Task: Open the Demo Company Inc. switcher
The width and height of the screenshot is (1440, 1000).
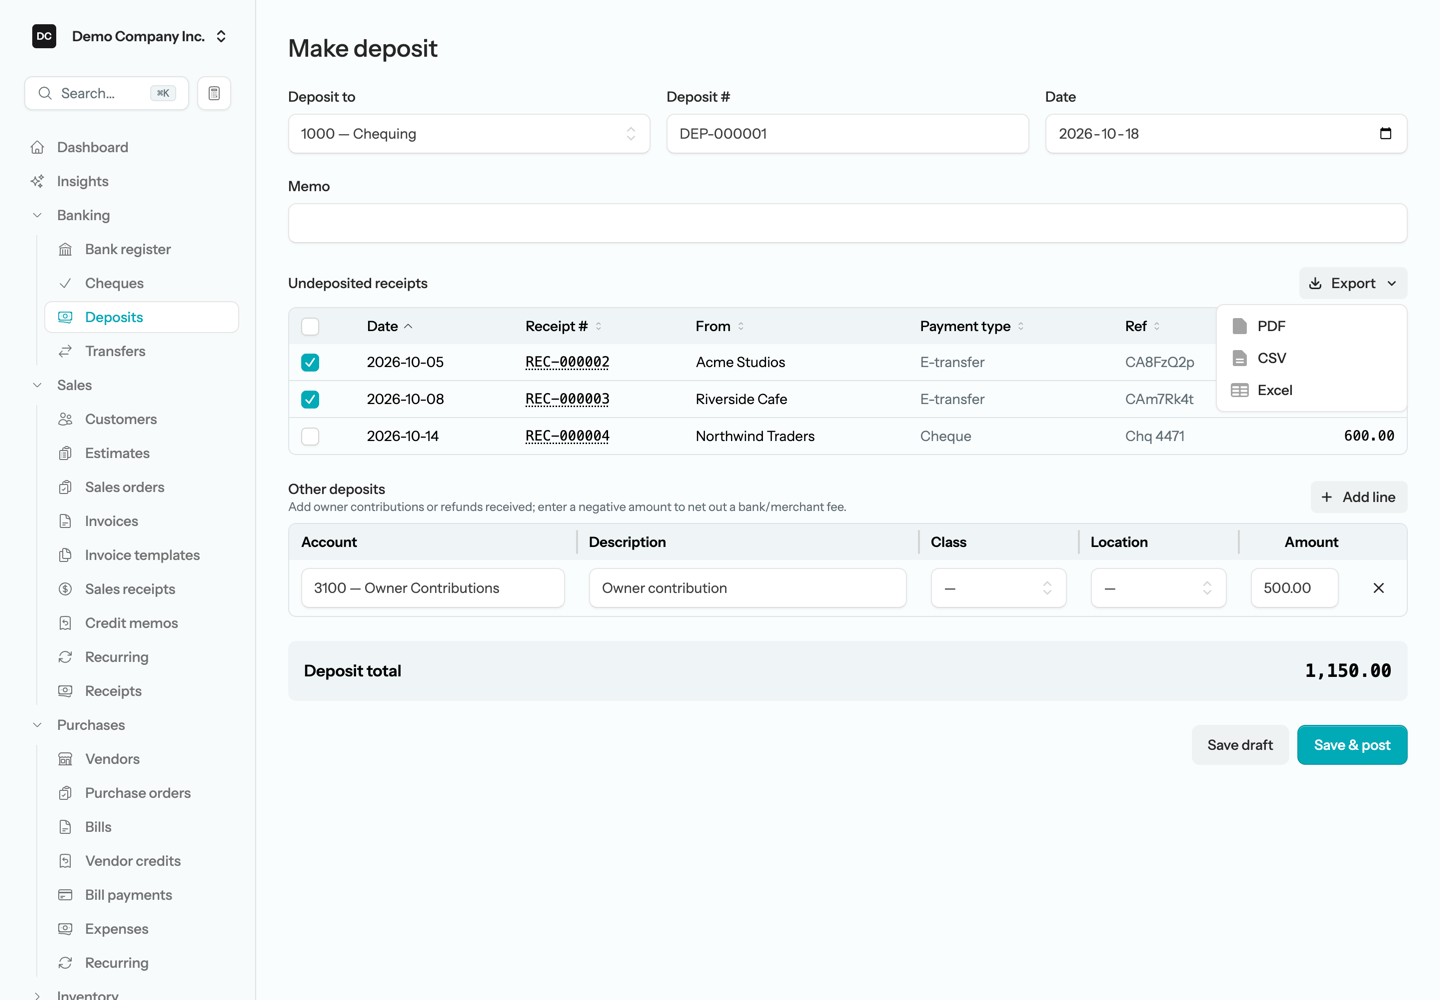Action: point(130,36)
